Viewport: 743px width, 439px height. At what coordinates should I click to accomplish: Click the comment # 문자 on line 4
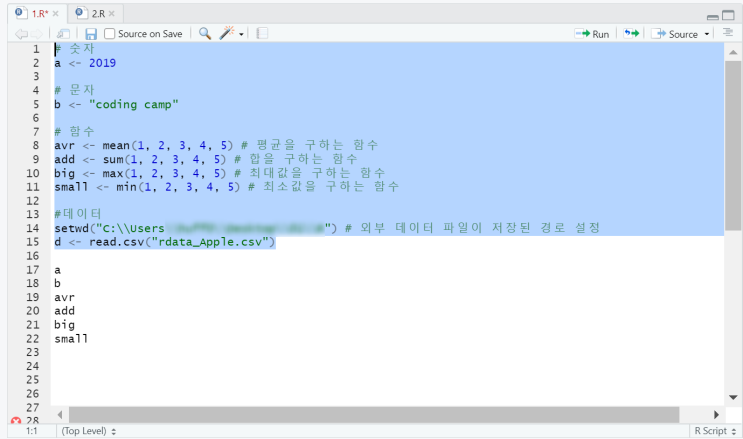click(x=75, y=90)
